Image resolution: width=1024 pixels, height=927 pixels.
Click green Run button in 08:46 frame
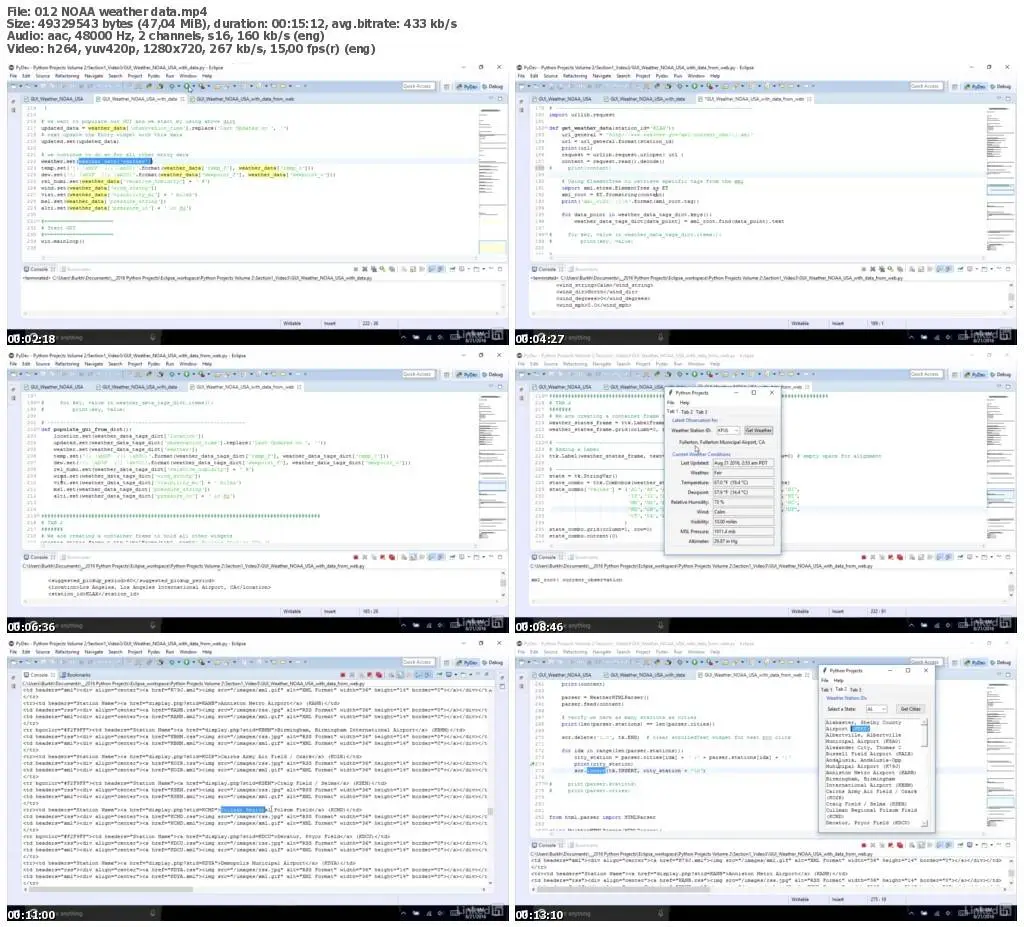(694, 374)
